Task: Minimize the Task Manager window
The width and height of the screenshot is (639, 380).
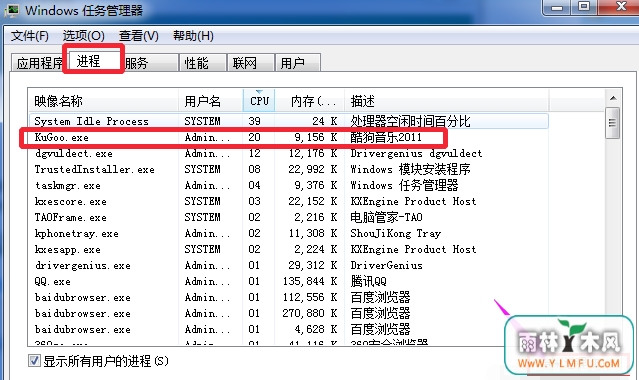Action: (x=557, y=7)
